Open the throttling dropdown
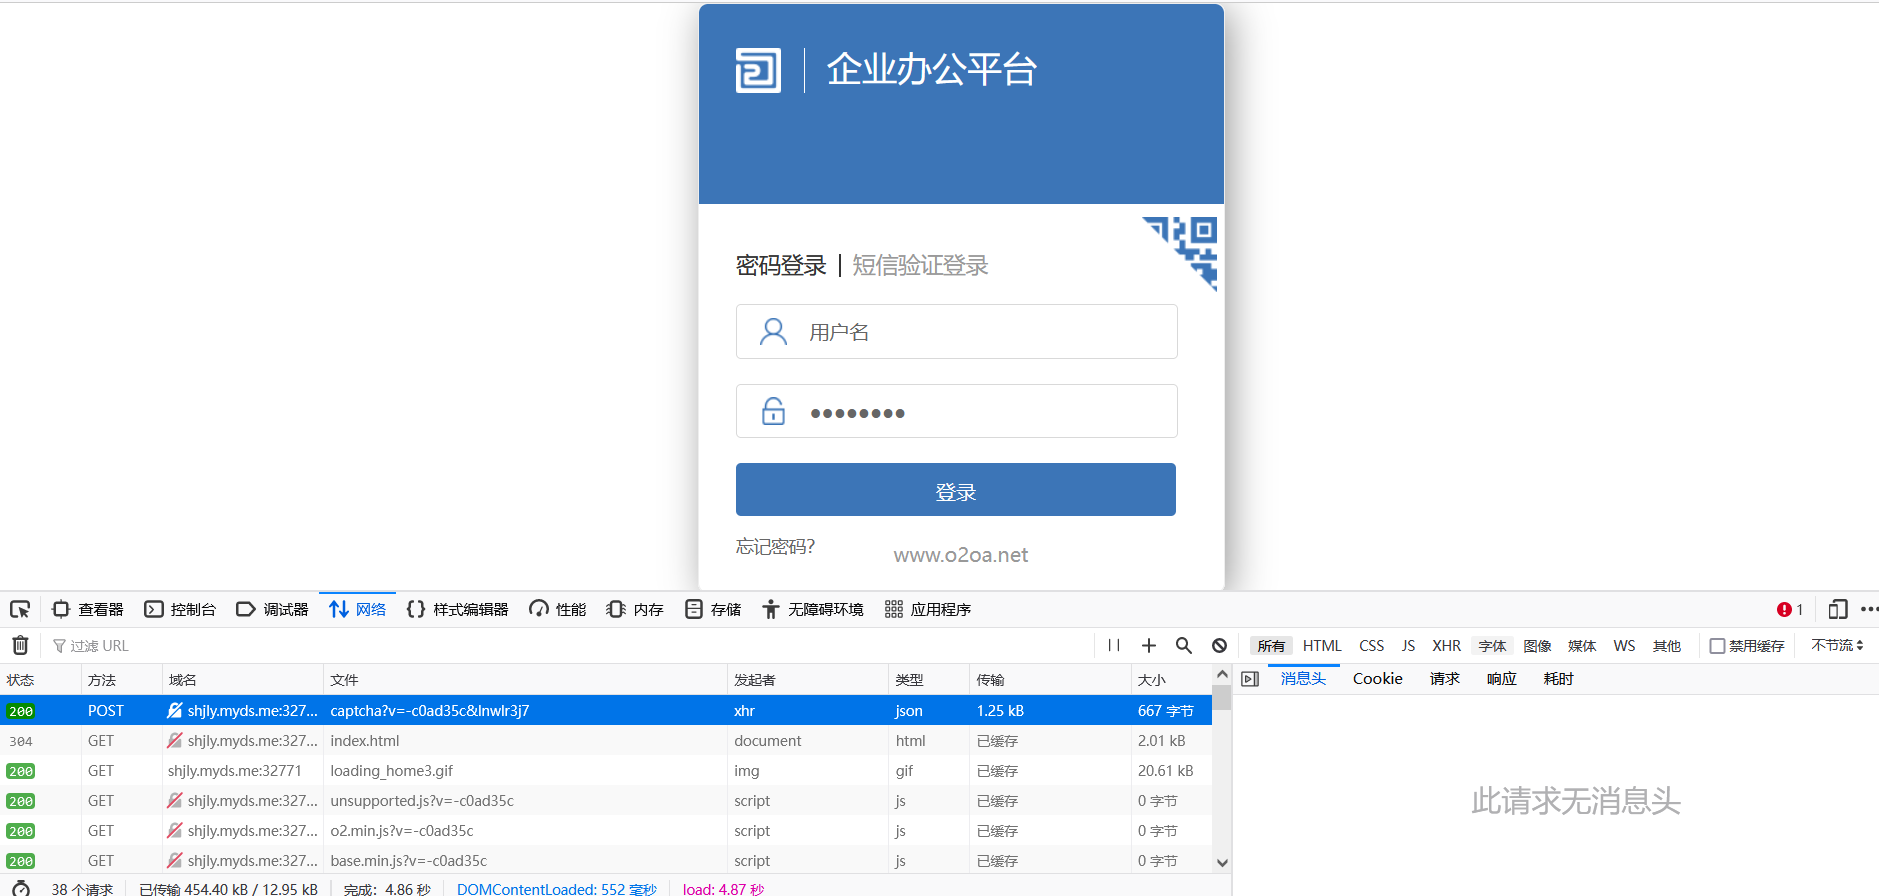Viewport: 1879px width, 896px height. (x=1837, y=646)
